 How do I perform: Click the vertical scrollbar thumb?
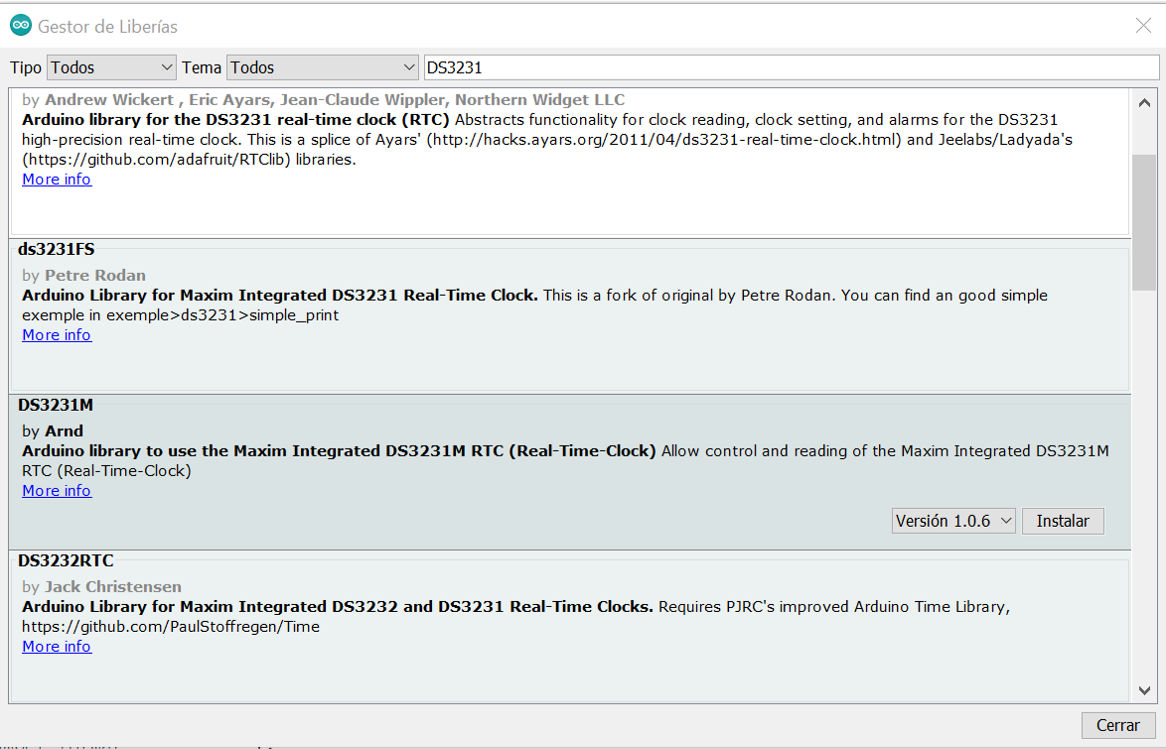point(1144,220)
